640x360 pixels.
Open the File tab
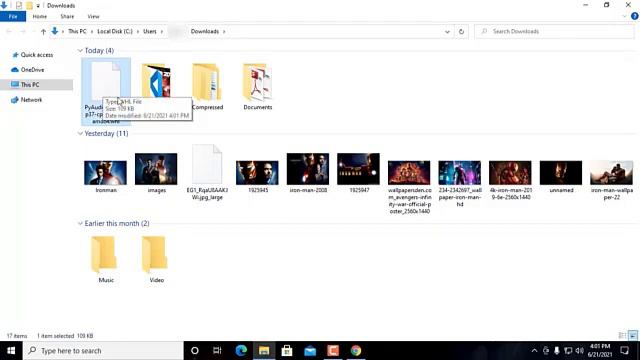tap(13, 16)
